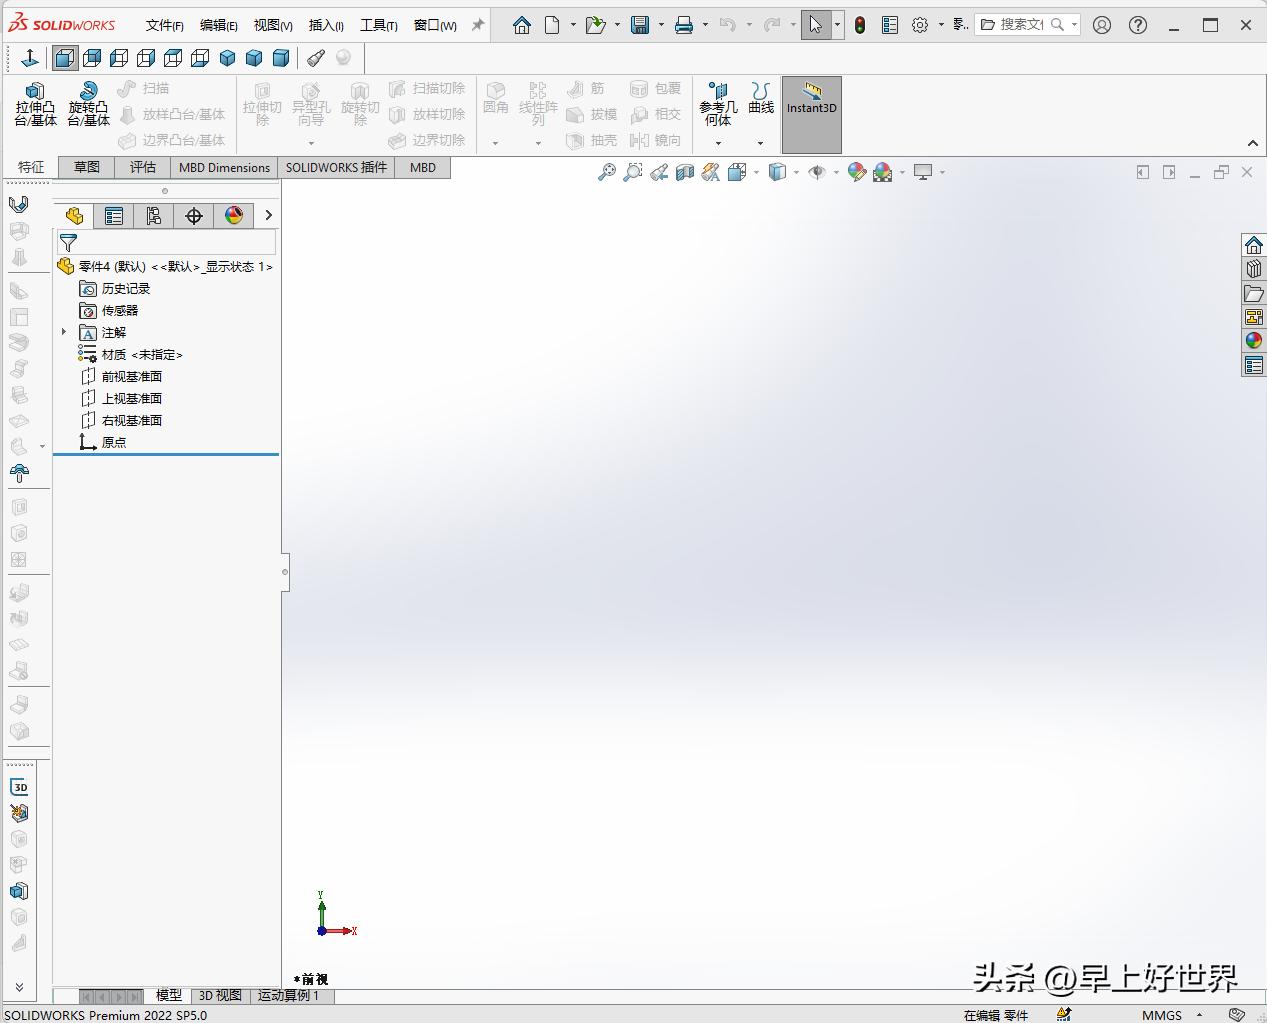Expand the 注解 node in the feature tree
Screen dimensions: 1267x1023
point(65,332)
